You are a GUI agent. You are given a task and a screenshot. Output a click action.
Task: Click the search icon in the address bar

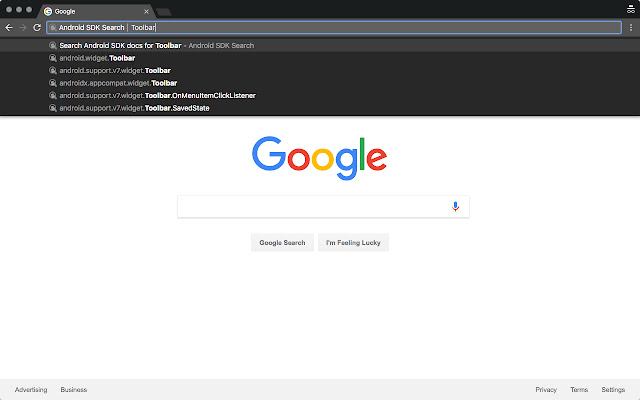tap(53, 27)
